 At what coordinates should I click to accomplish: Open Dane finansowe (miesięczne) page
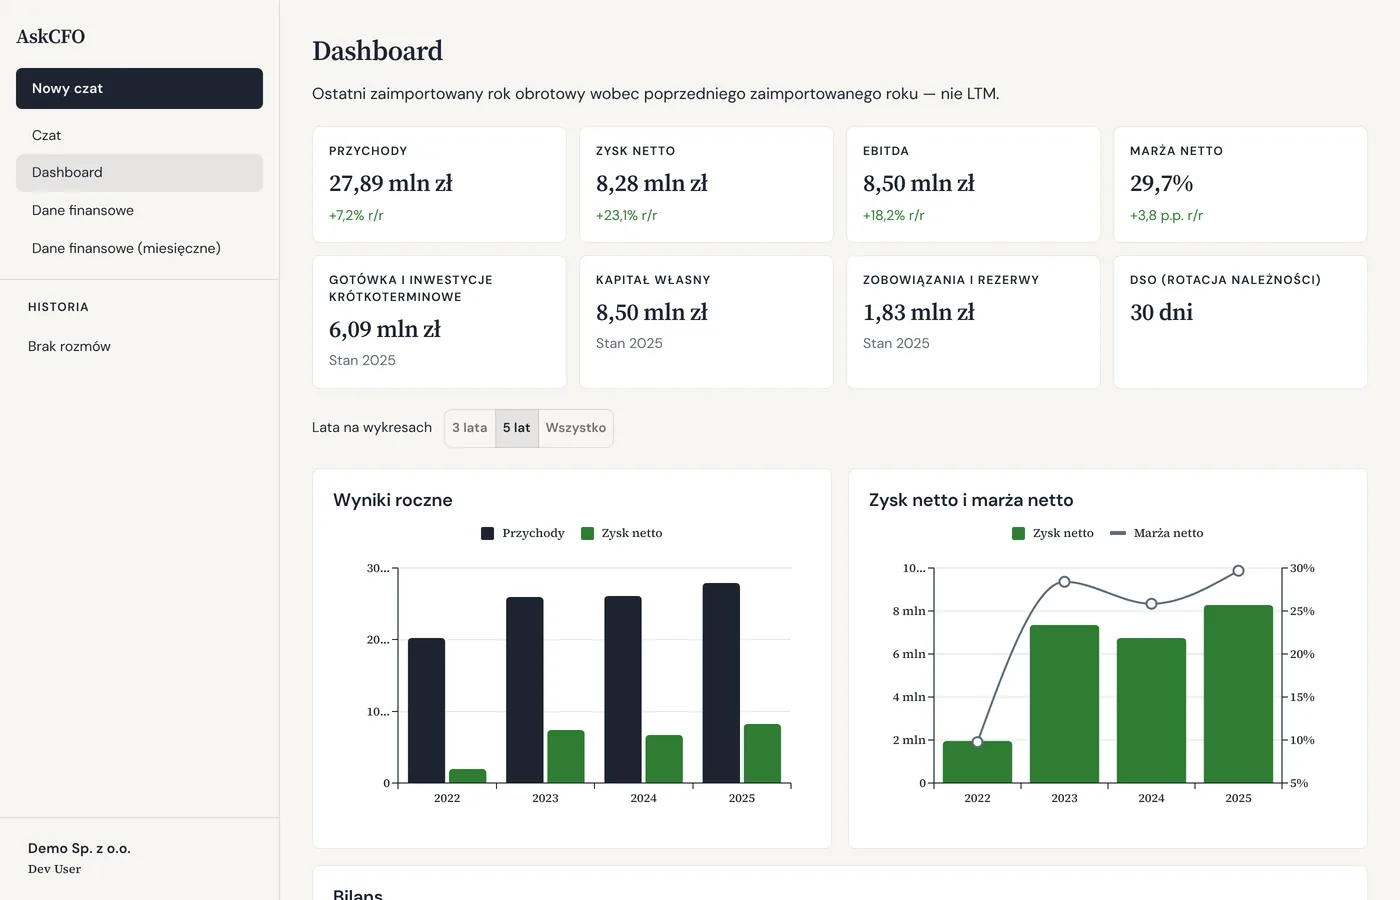139,248
